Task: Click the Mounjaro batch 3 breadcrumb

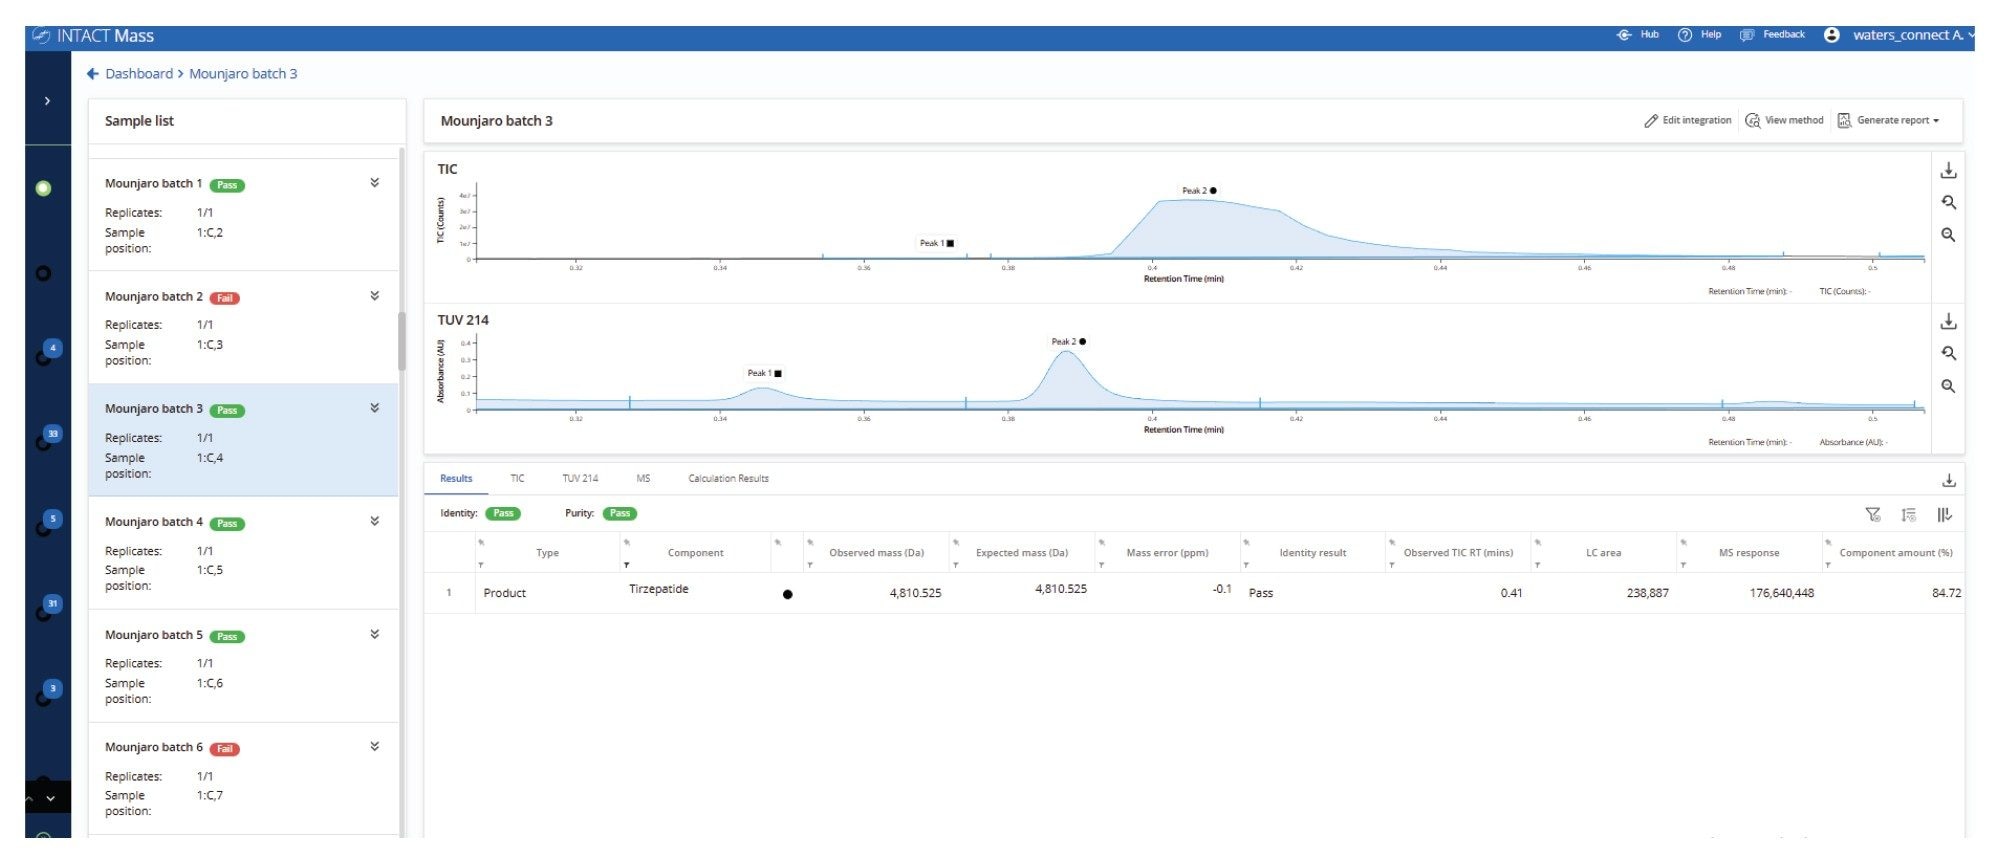Action: pyautogui.click(x=243, y=74)
